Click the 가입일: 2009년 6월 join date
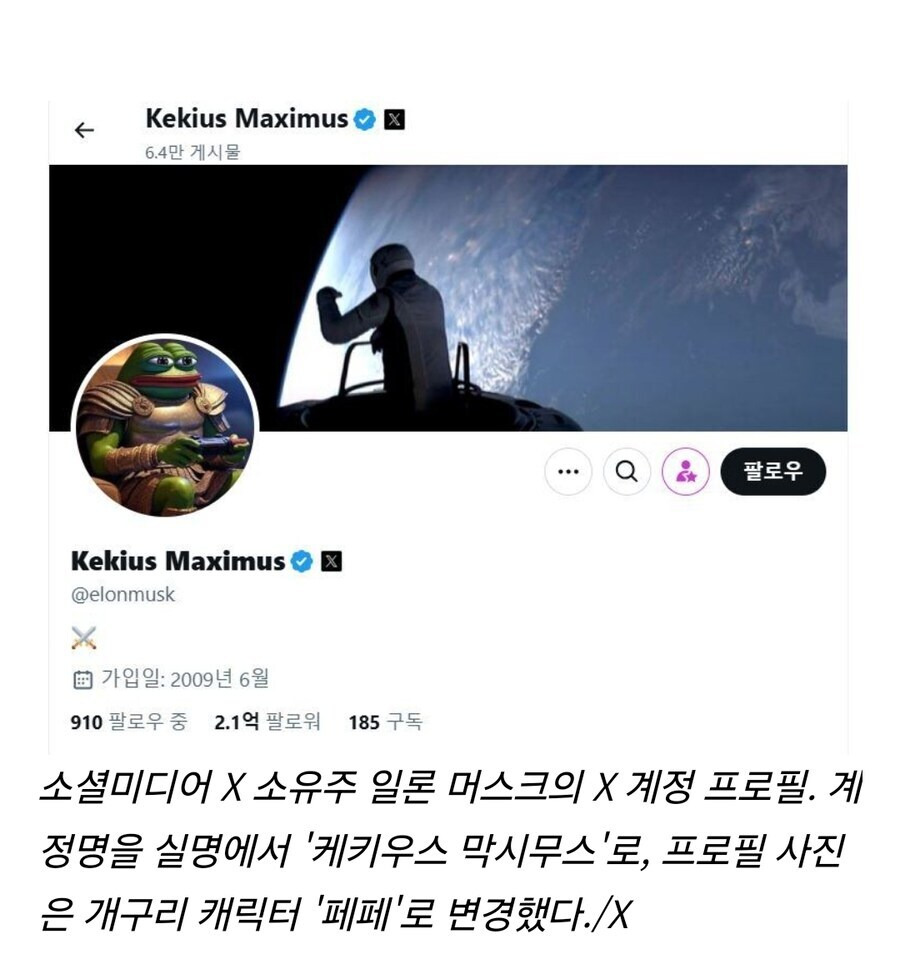The image size is (900, 974). pos(185,679)
